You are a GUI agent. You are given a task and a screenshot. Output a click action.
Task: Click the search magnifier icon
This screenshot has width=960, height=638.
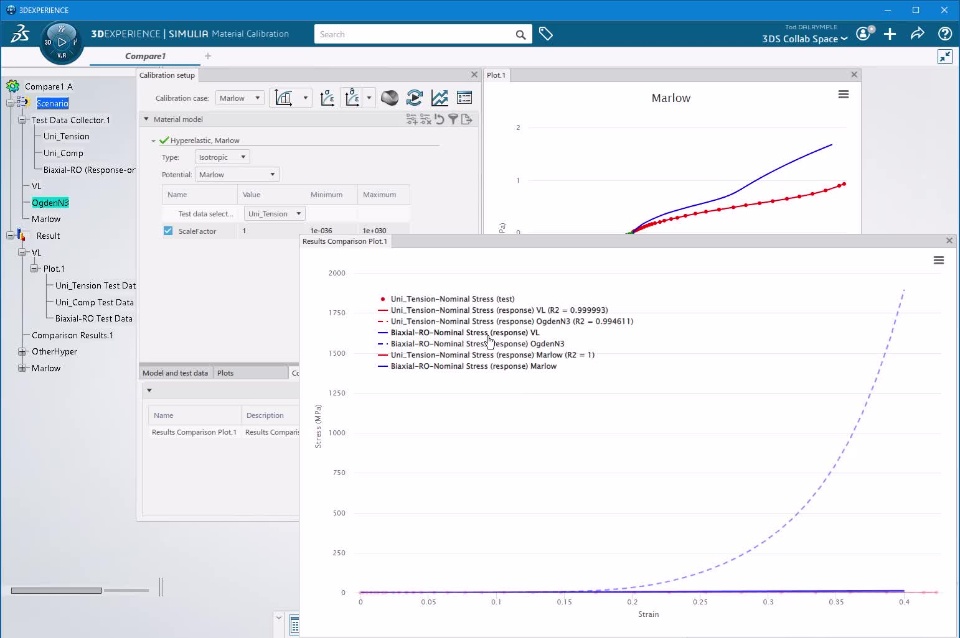520,35
